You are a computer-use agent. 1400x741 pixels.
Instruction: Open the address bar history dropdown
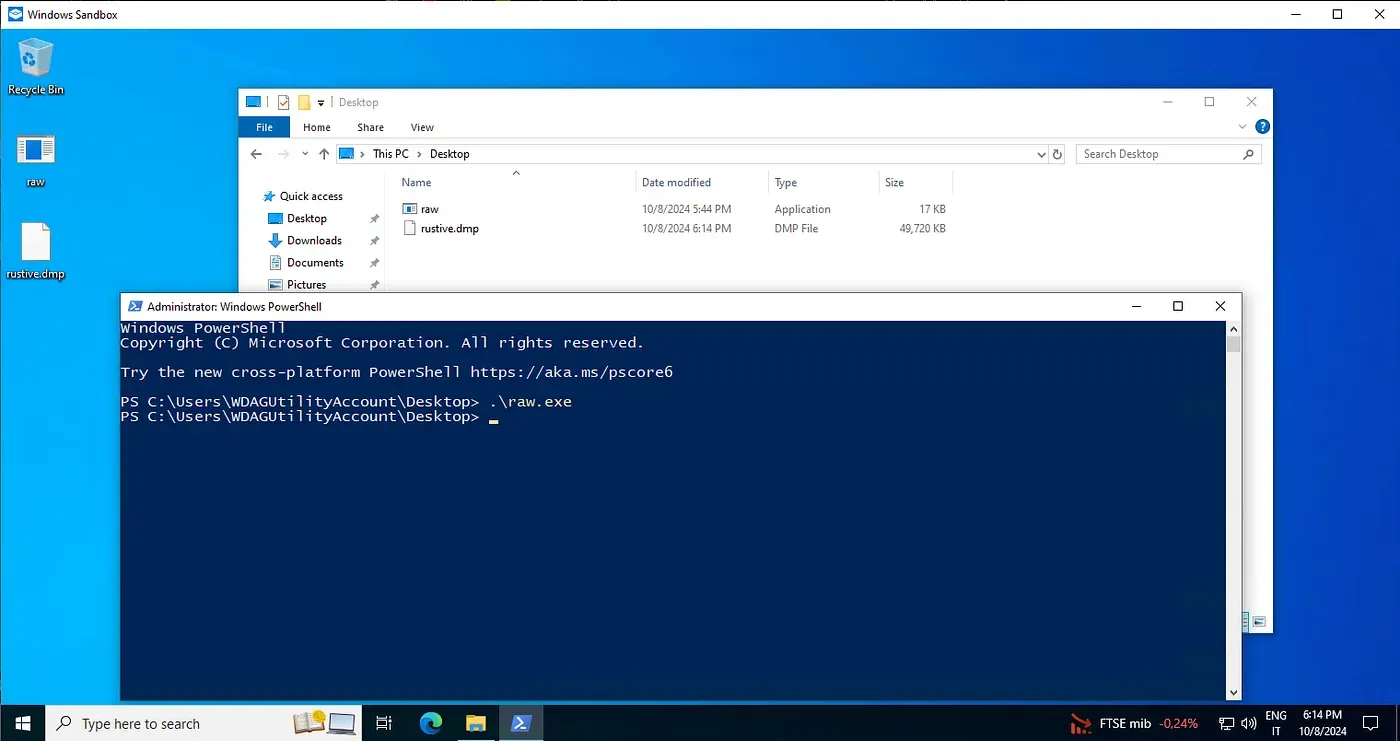1040,153
